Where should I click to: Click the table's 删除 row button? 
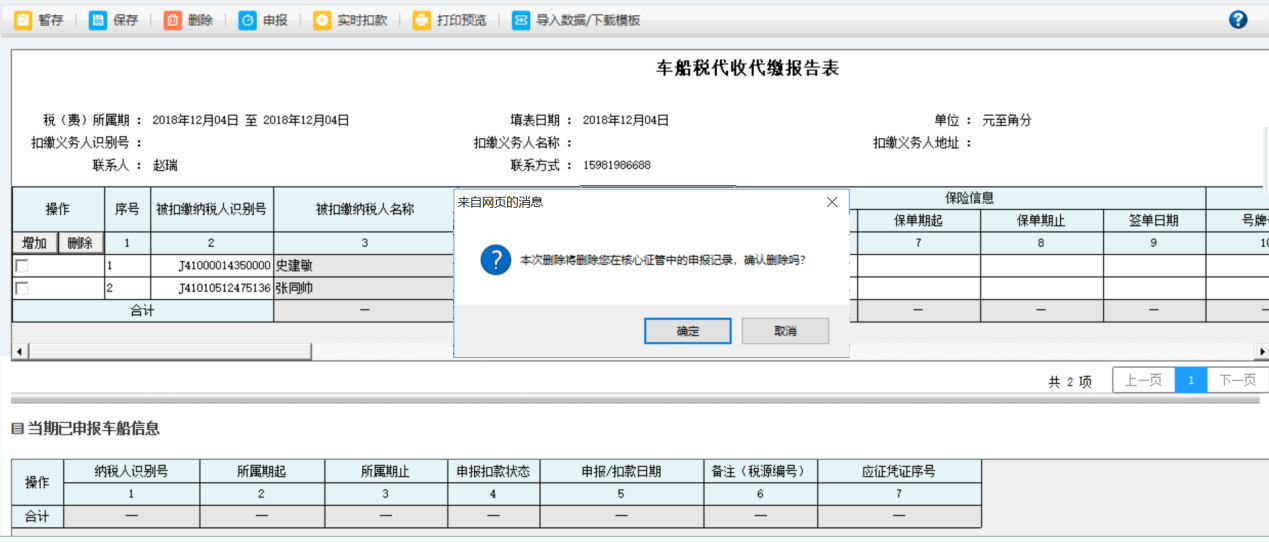click(x=80, y=243)
